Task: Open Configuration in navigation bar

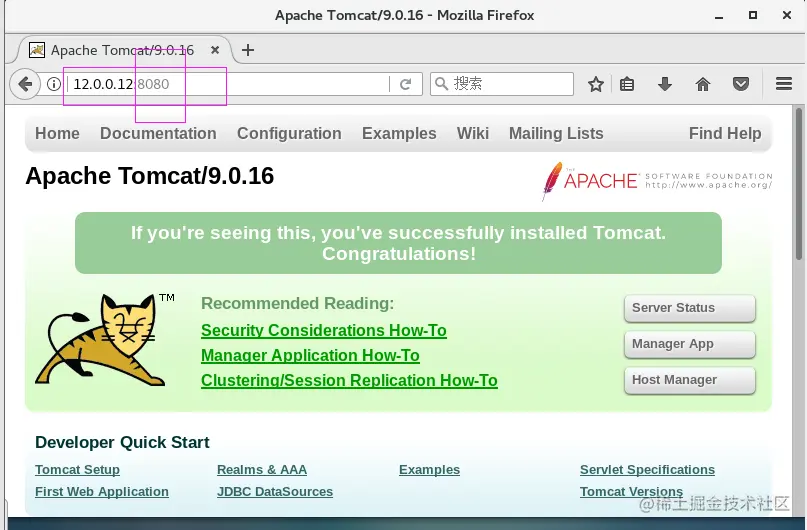Action: pos(289,133)
